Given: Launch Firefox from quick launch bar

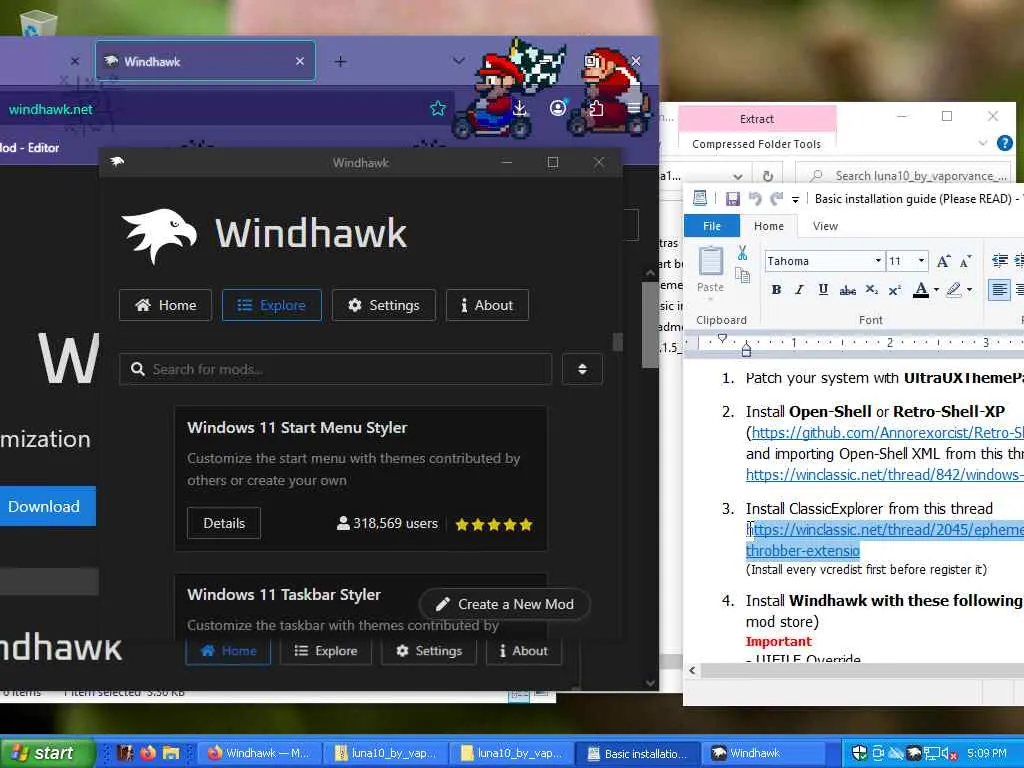Looking at the screenshot, I should point(148,753).
